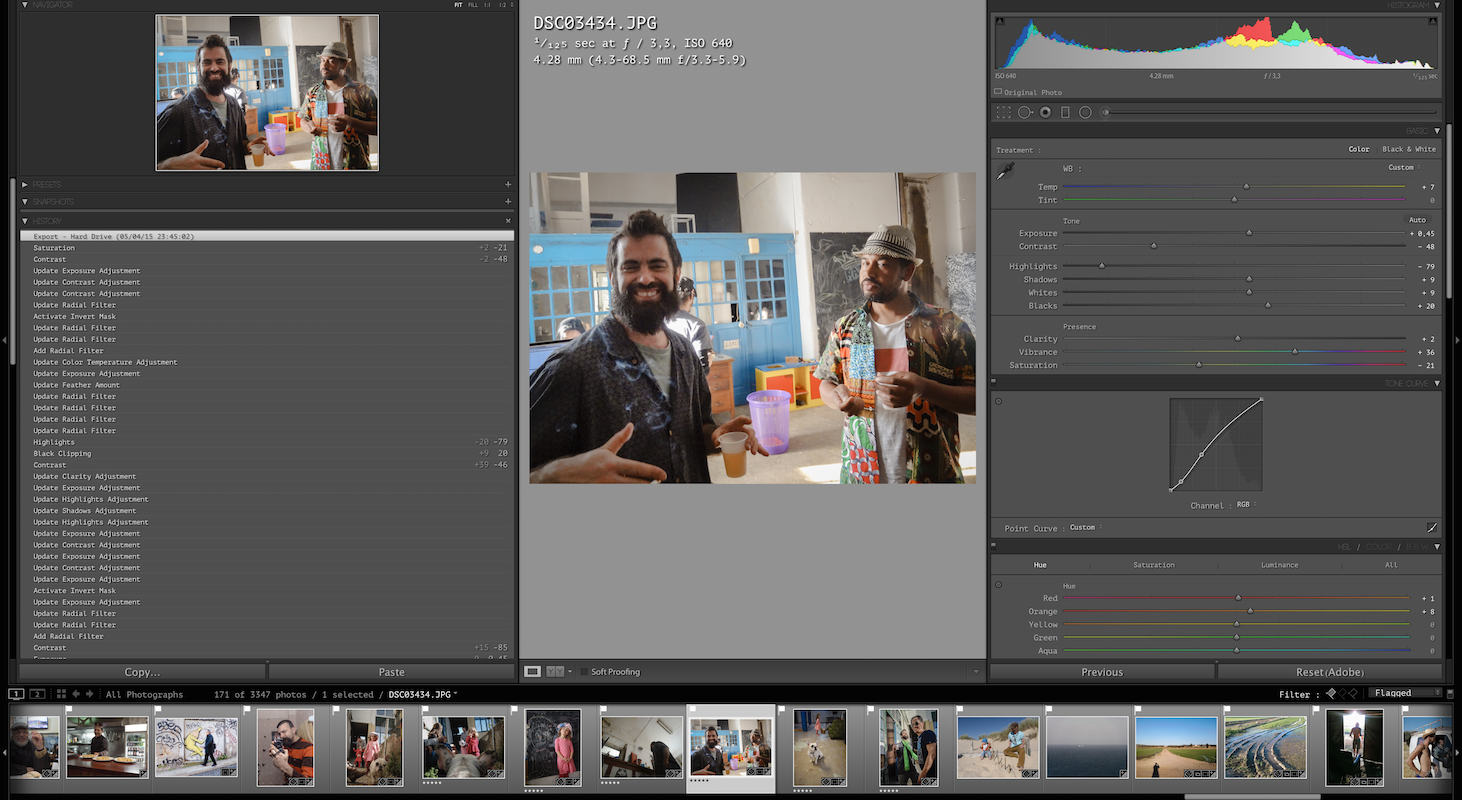Click the Exposure slider handle

tap(1249, 233)
